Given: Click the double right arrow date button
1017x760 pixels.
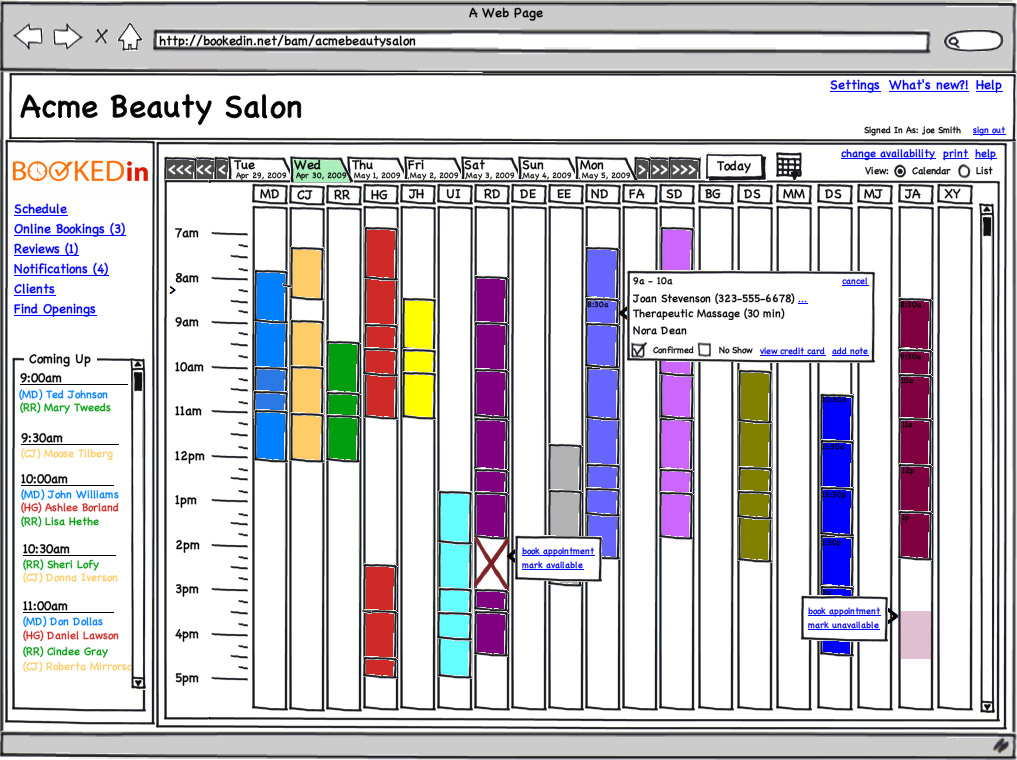Looking at the screenshot, I should tap(660, 170).
